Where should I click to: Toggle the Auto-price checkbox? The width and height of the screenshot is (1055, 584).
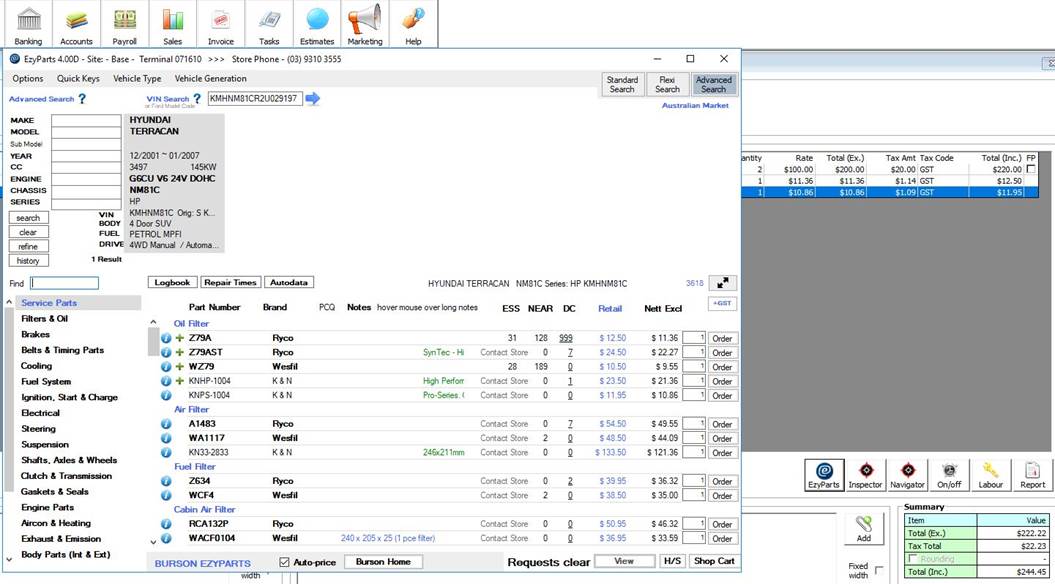(x=284, y=562)
